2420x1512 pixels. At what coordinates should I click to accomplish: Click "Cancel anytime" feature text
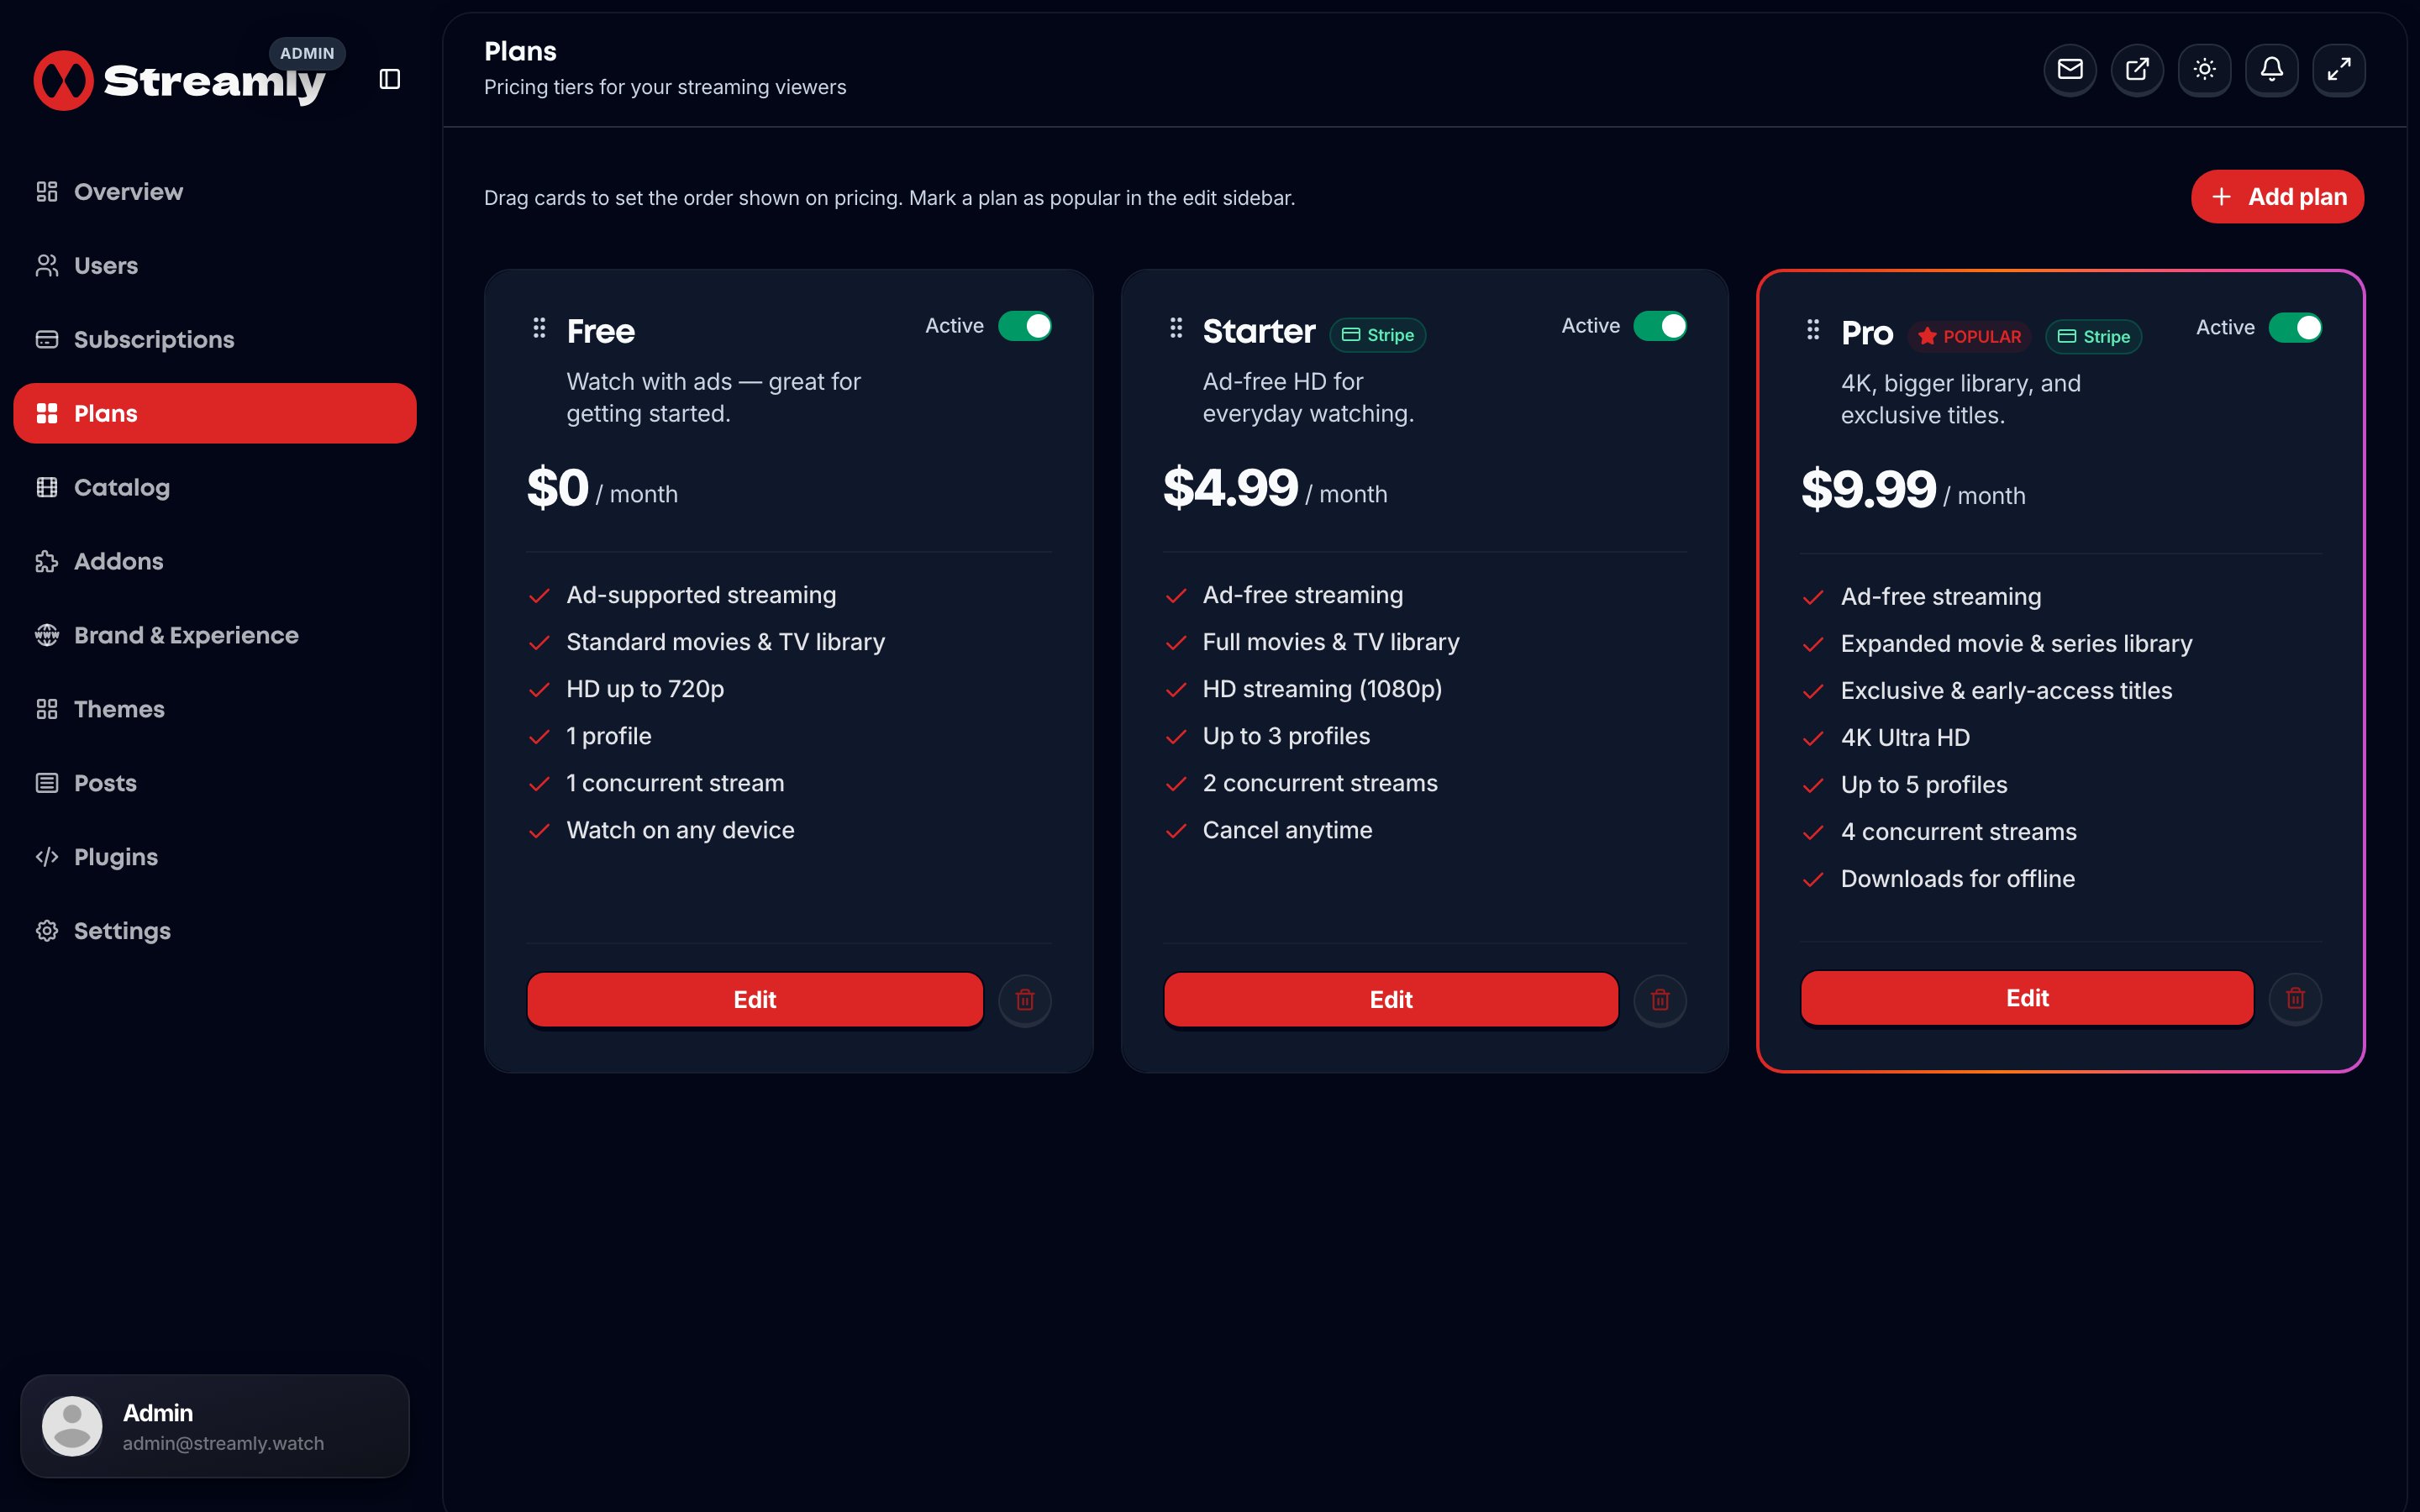[1287, 830]
